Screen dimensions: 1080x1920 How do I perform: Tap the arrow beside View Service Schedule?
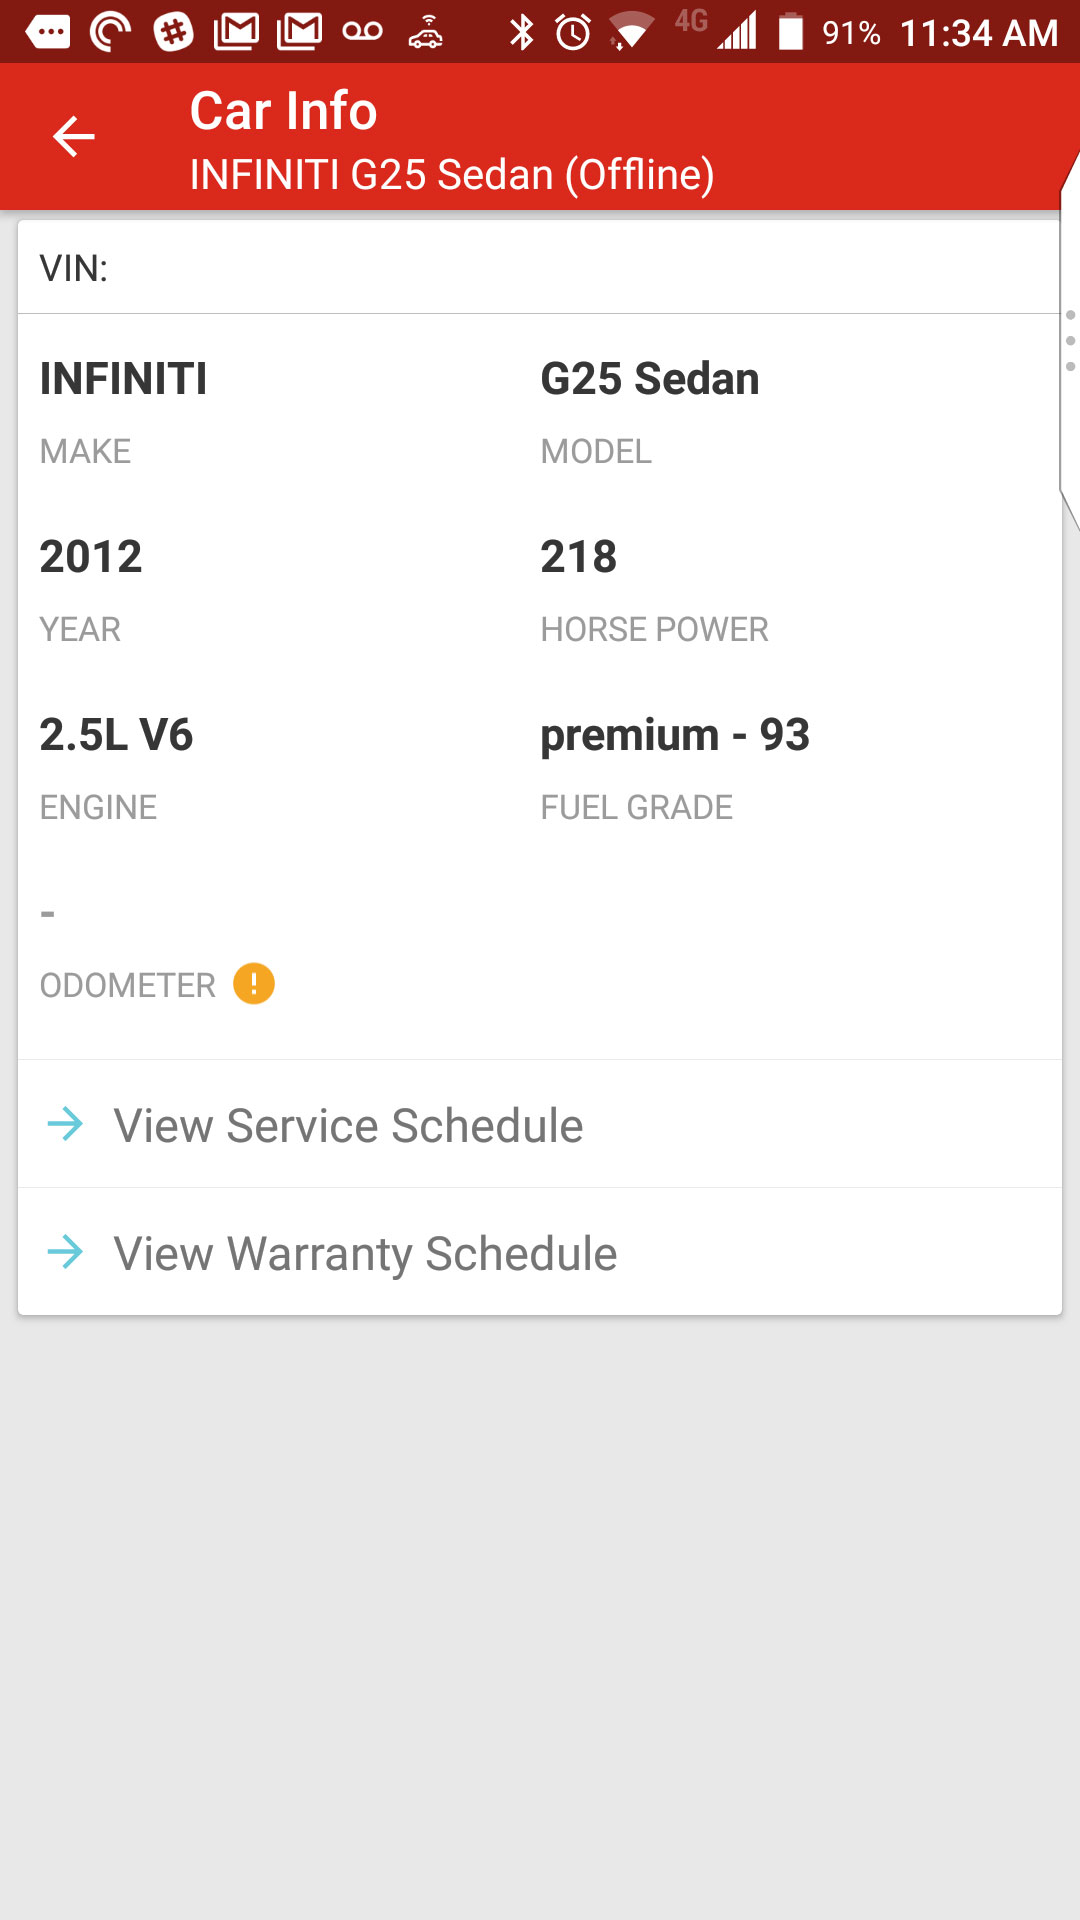coord(66,1124)
